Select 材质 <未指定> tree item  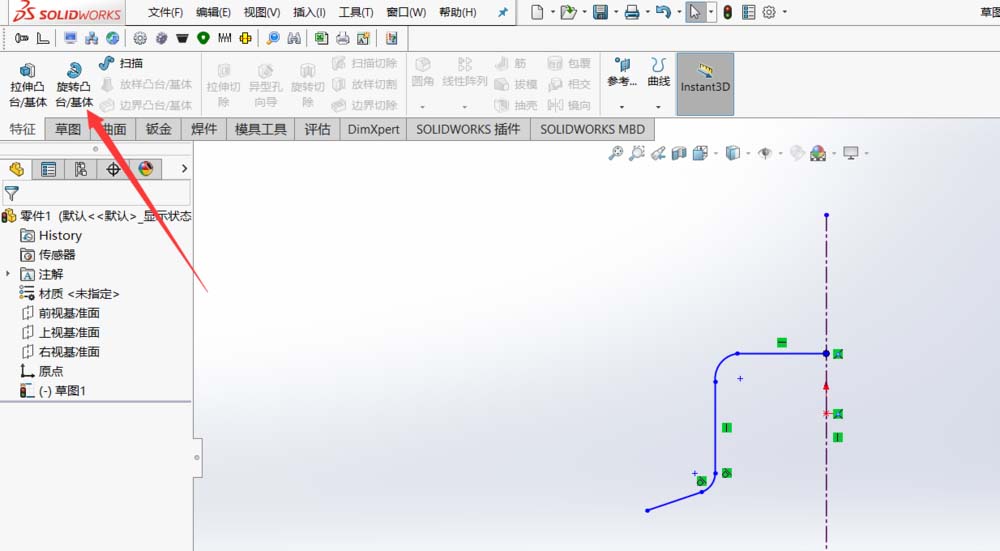pyautogui.click(x=70, y=293)
